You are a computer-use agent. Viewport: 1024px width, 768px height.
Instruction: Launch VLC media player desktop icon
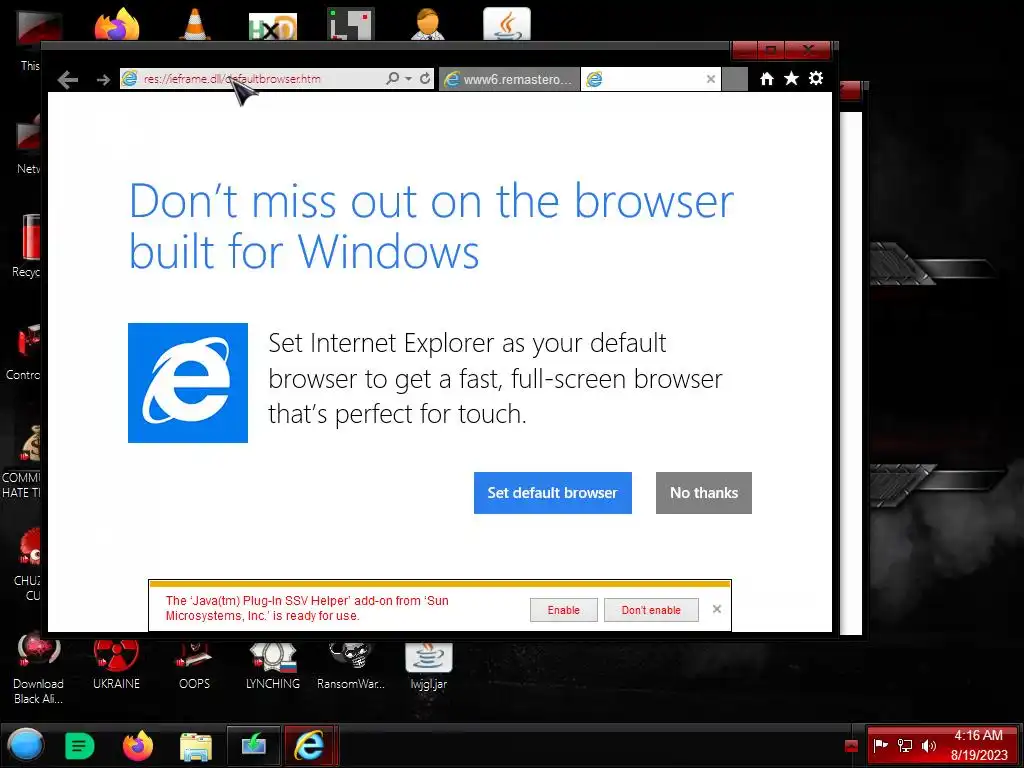pyautogui.click(x=195, y=24)
